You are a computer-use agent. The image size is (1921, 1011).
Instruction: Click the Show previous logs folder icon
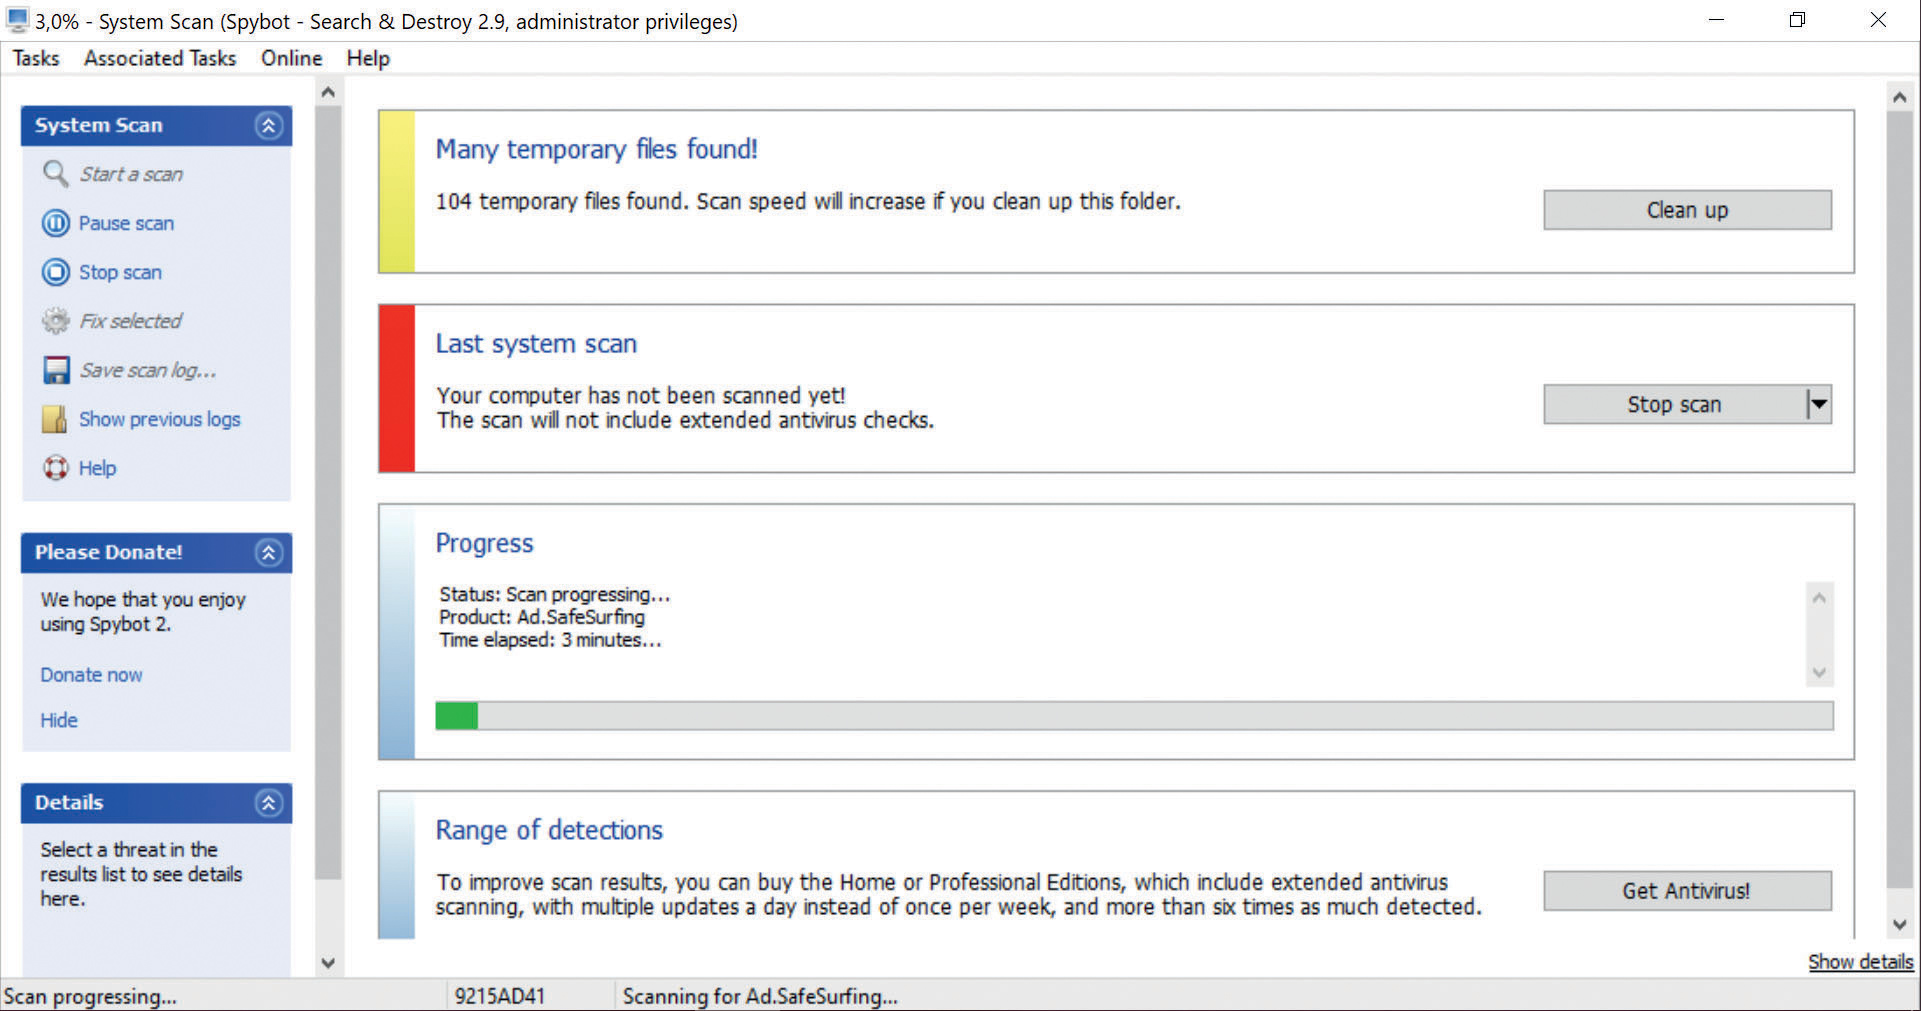coord(55,419)
